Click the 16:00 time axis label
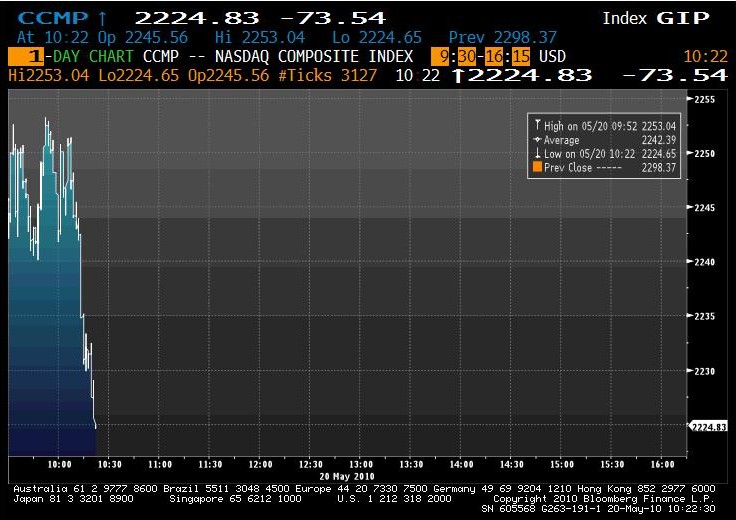736x520 pixels. [662, 465]
